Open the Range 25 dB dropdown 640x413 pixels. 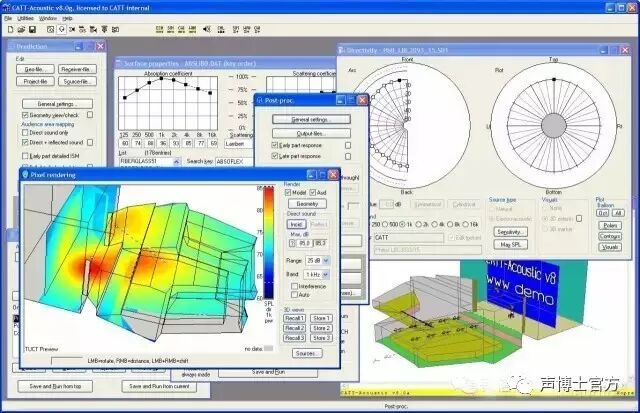tap(326, 260)
